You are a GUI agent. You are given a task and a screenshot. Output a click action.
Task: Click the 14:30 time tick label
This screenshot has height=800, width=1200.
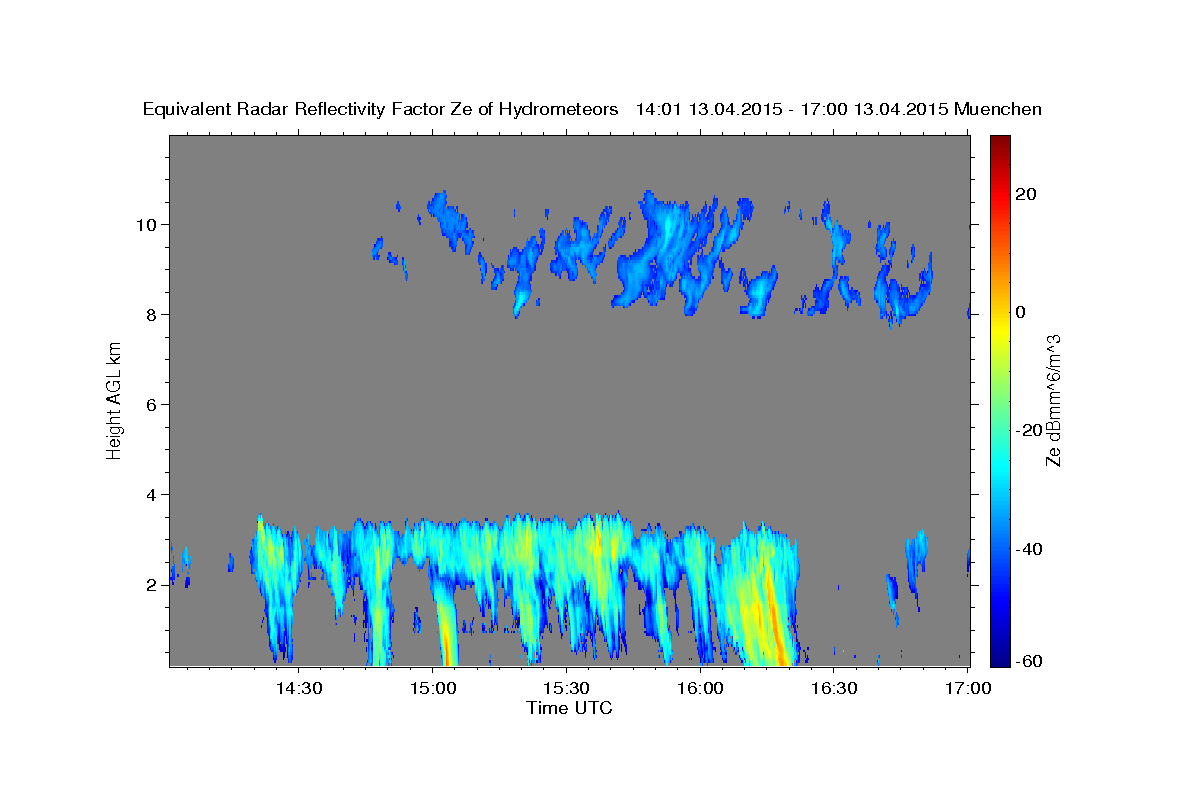299,689
